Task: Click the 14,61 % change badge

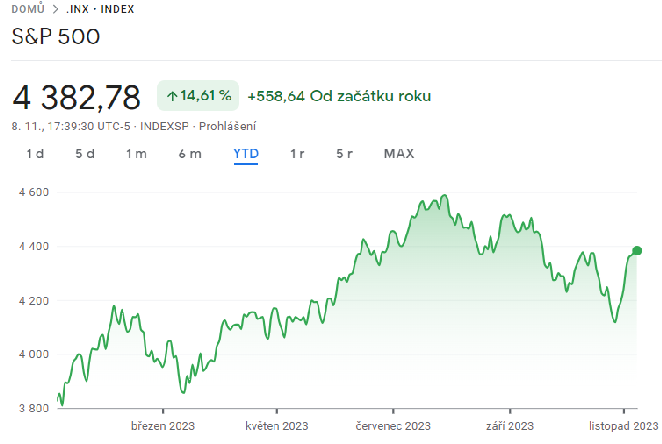Action: (198, 96)
